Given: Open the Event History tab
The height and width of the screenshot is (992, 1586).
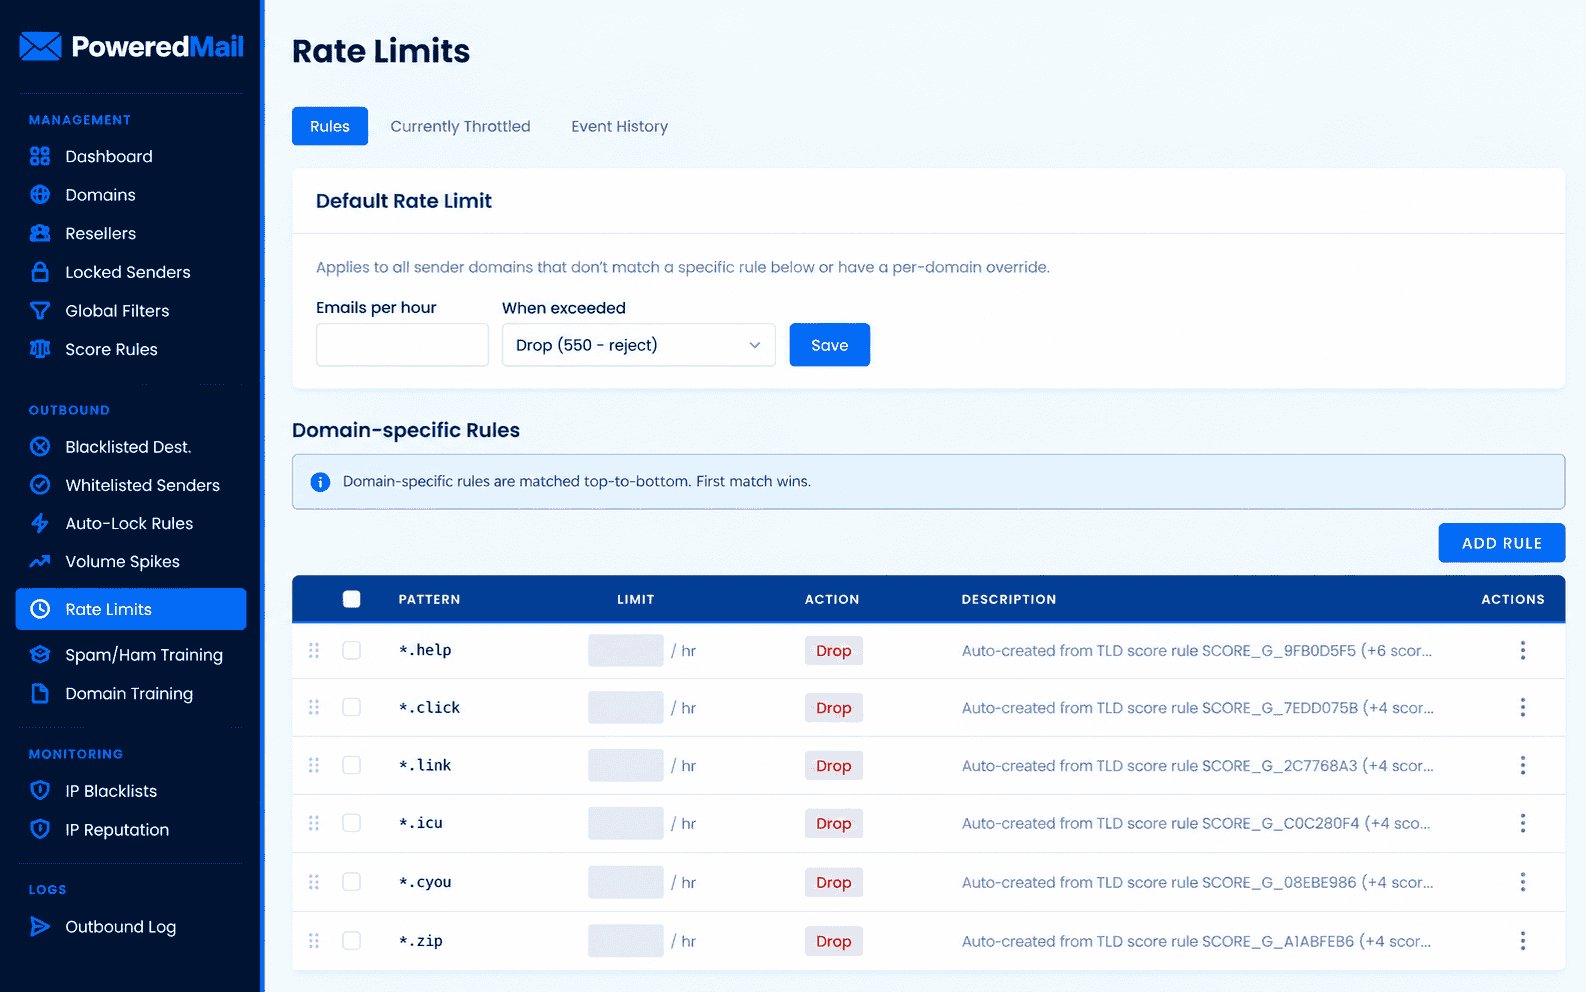Looking at the screenshot, I should pyautogui.click(x=620, y=126).
